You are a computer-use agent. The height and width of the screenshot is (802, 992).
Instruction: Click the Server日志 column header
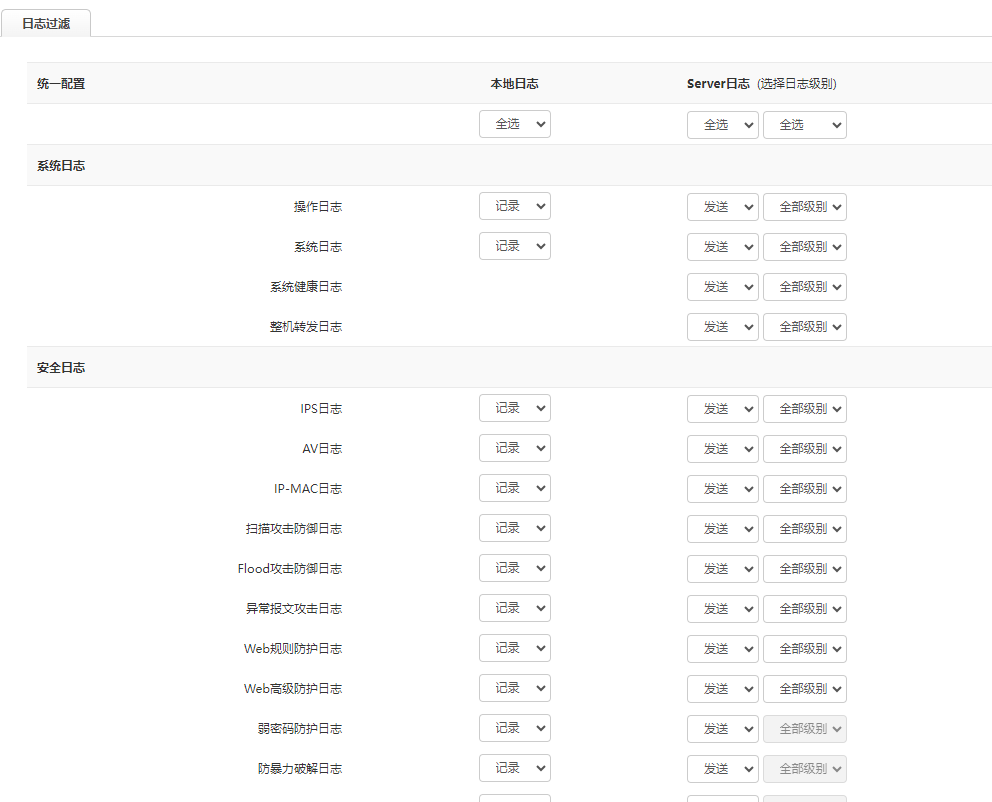[x=718, y=83]
